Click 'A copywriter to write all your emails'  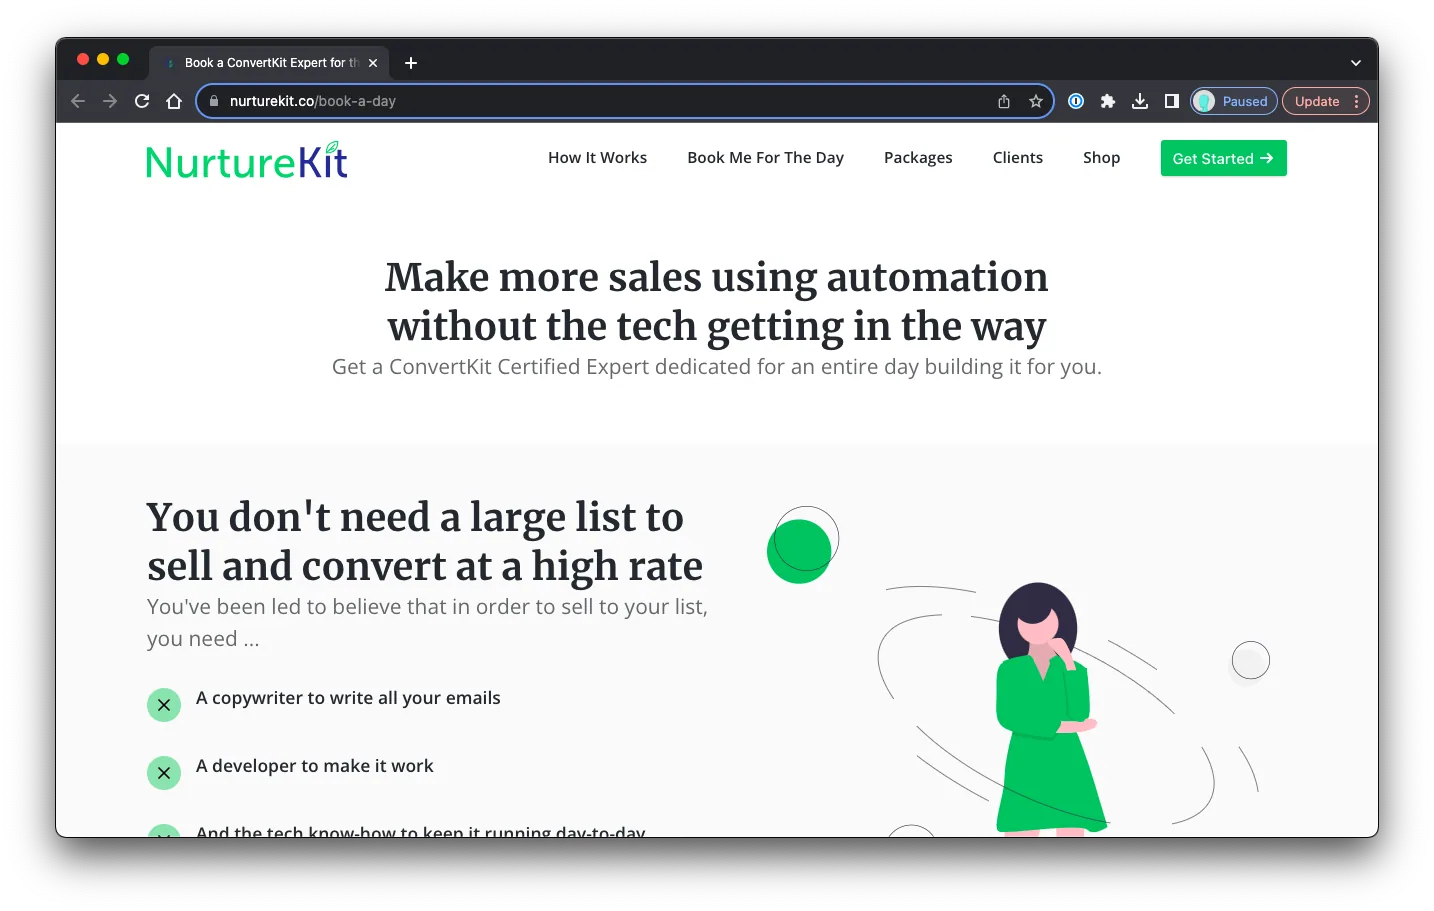coord(348,698)
